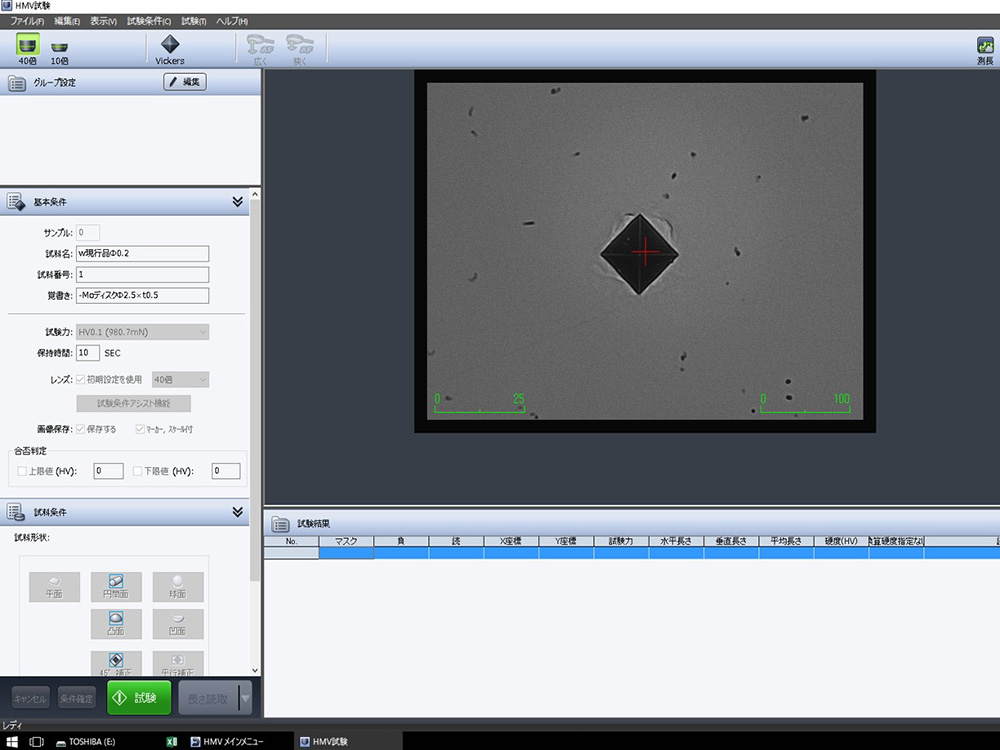1000x750 pixels.
Task: Pick the 凸面 sample shape icon
Action: coord(116,623)
